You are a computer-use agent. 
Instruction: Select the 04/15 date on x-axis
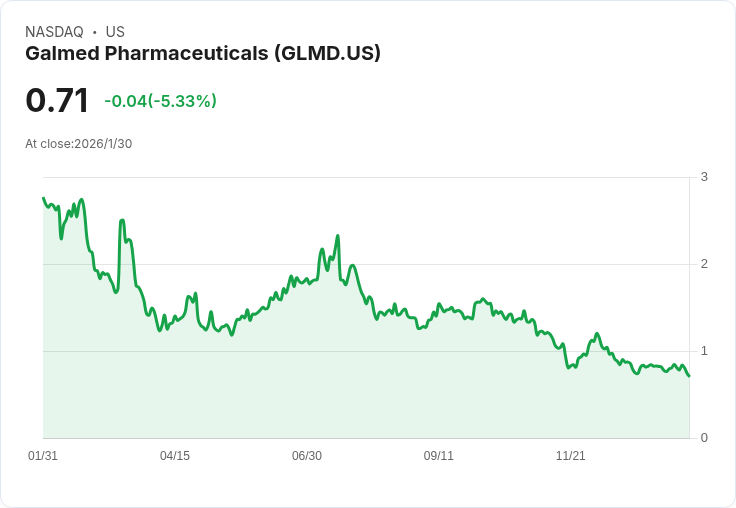coord(175,456)
